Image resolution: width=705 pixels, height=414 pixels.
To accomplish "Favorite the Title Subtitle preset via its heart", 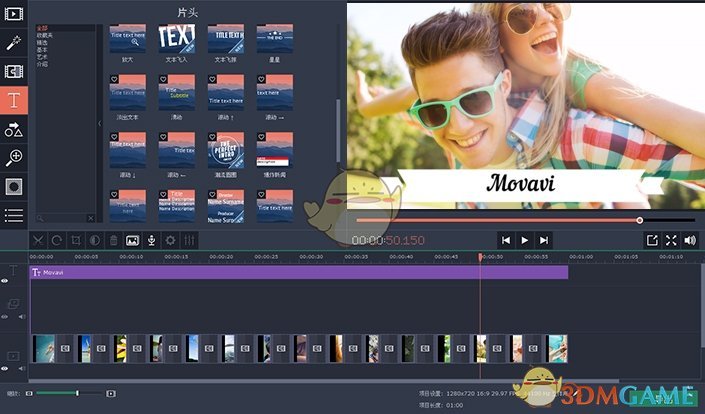I will [x=163, y=79].
